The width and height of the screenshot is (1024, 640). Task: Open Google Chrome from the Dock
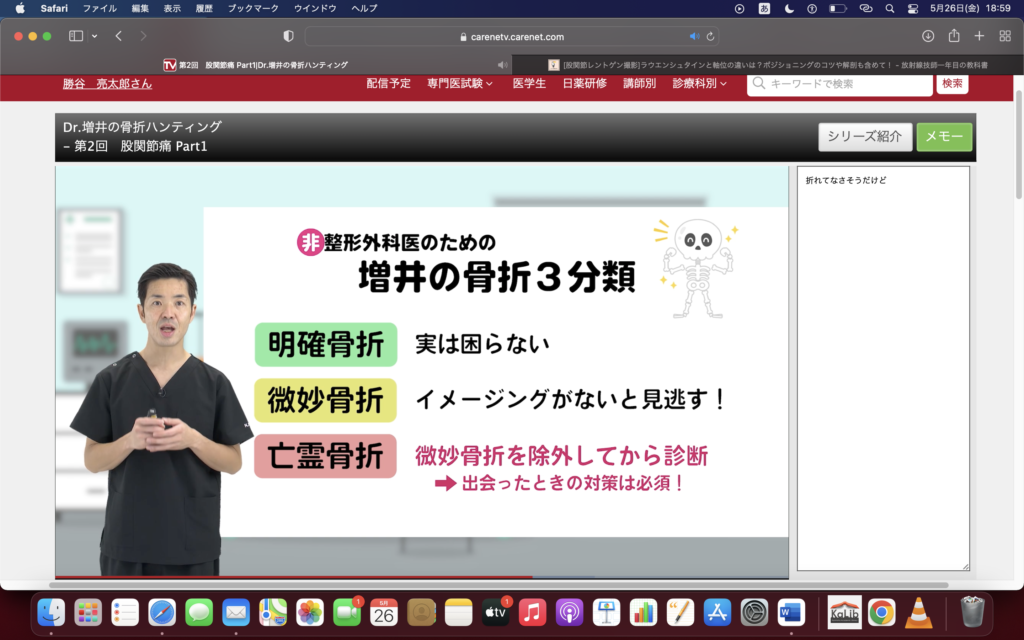[881, 611]
